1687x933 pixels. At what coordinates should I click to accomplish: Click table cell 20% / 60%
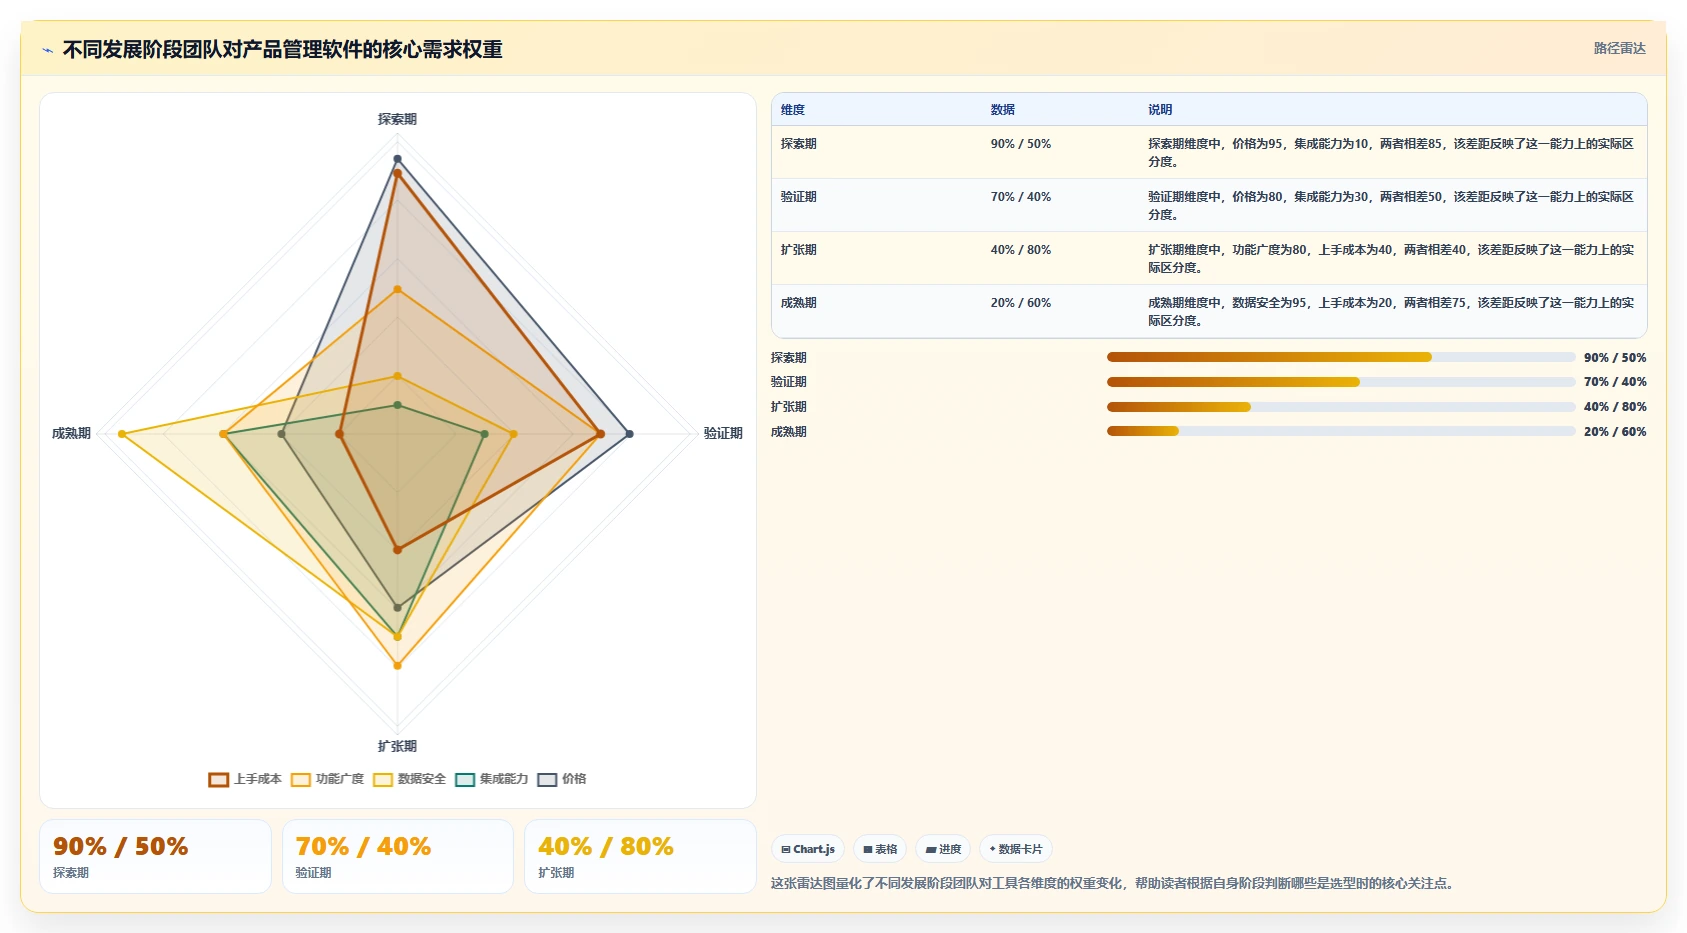click(1021, 303)
